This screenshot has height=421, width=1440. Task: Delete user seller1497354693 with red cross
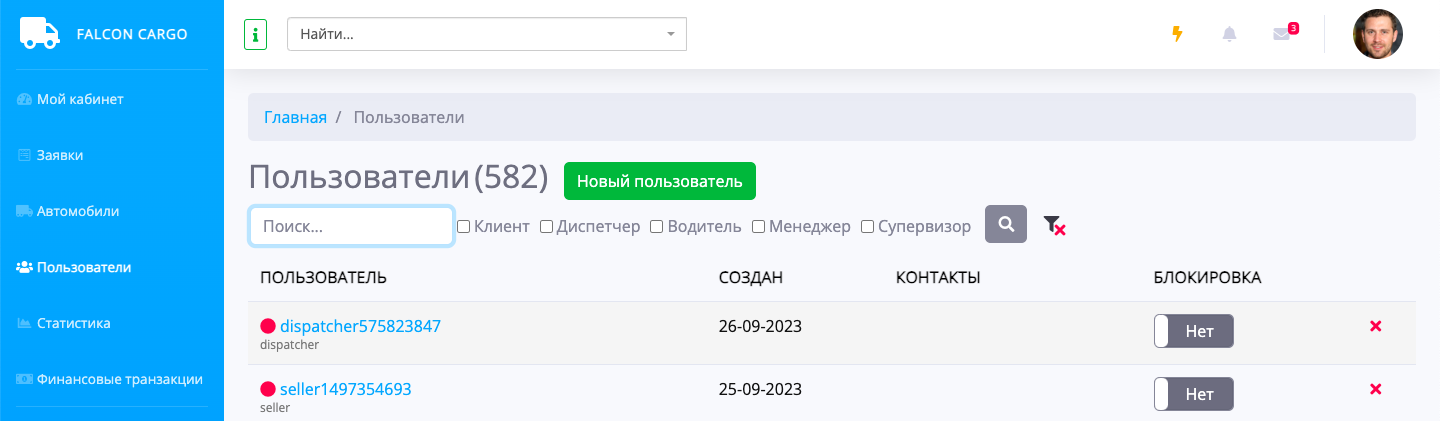click(x=1375, y=389)
